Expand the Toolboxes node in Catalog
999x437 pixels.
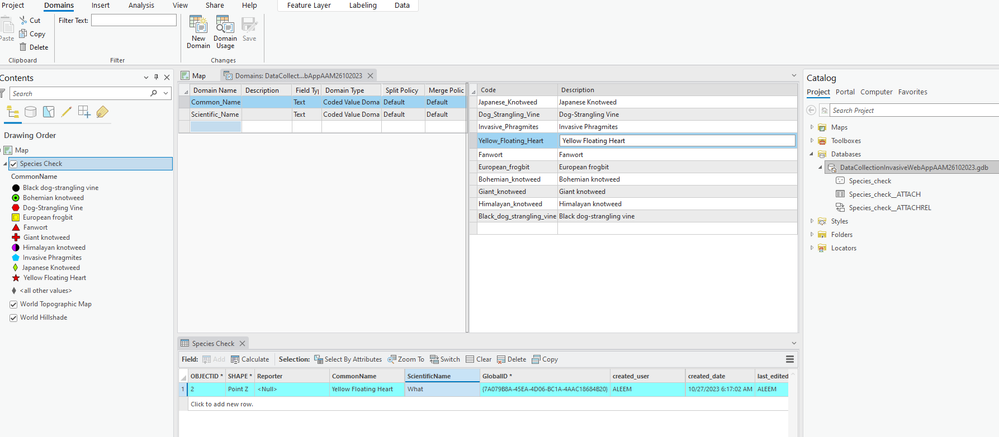(812, 141)
